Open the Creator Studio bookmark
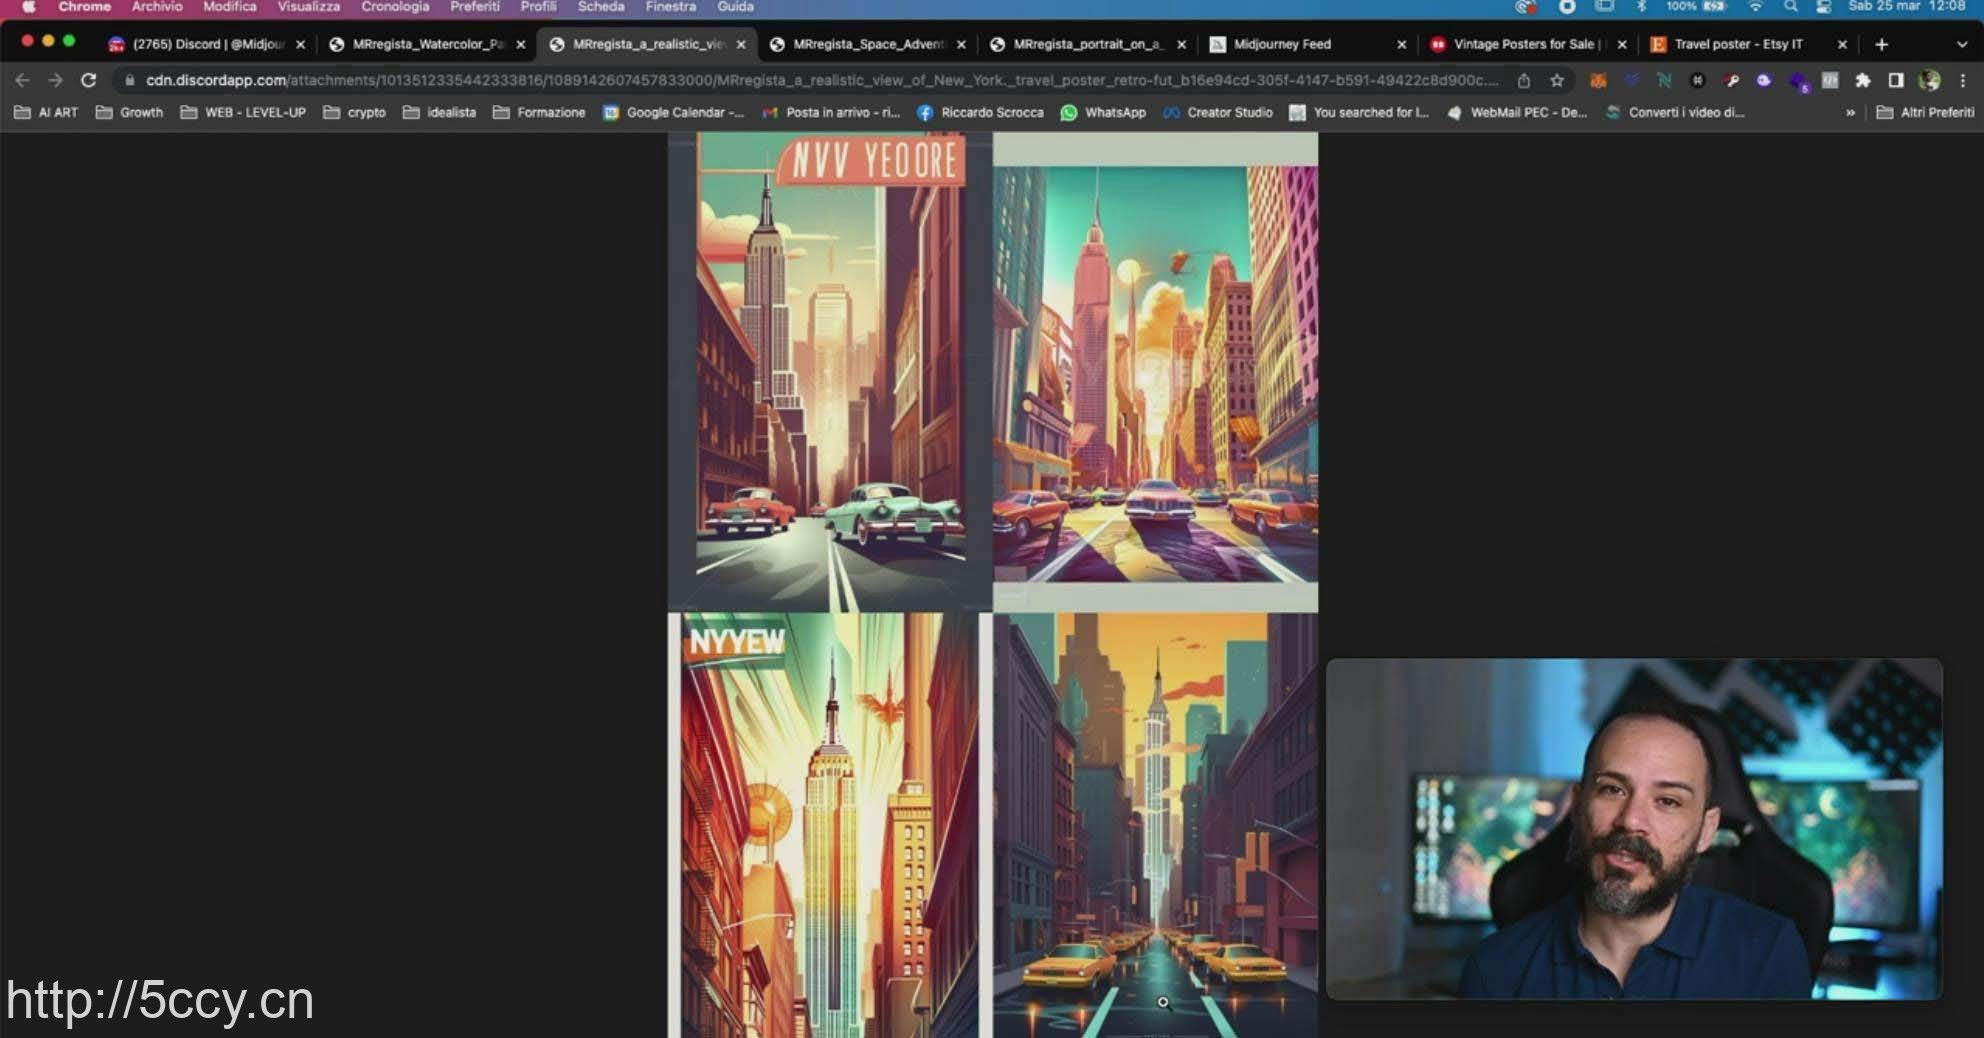Image resolution: width=1984 pixels, height=1038 pixels. [1218, 112]
